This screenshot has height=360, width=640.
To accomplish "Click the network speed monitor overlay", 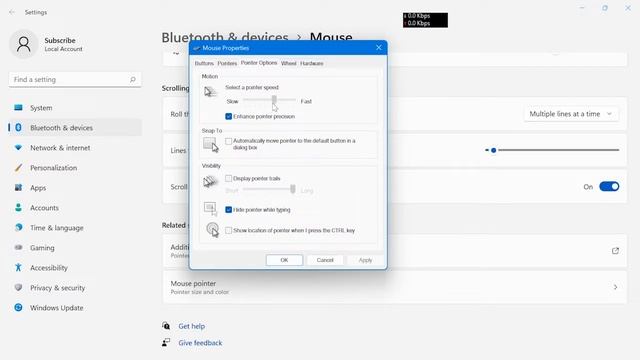I will coord(425,20).
